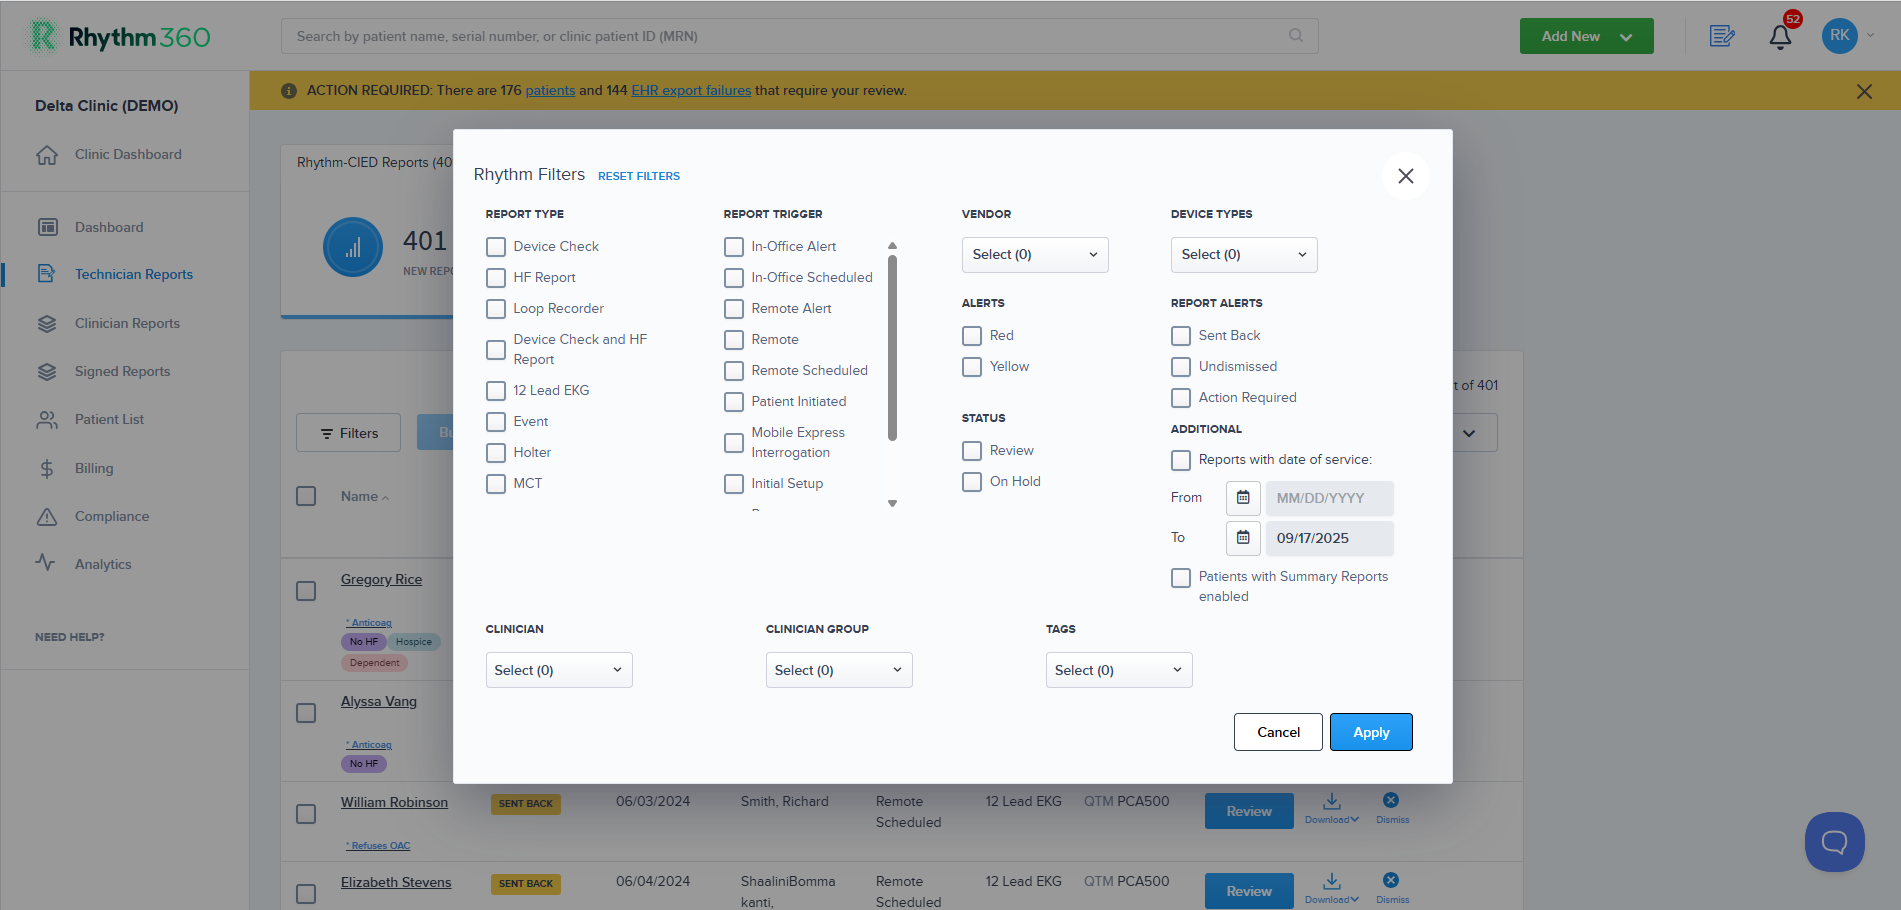Go to Technician Reports
1901x910 pixels.
[134, 274]
